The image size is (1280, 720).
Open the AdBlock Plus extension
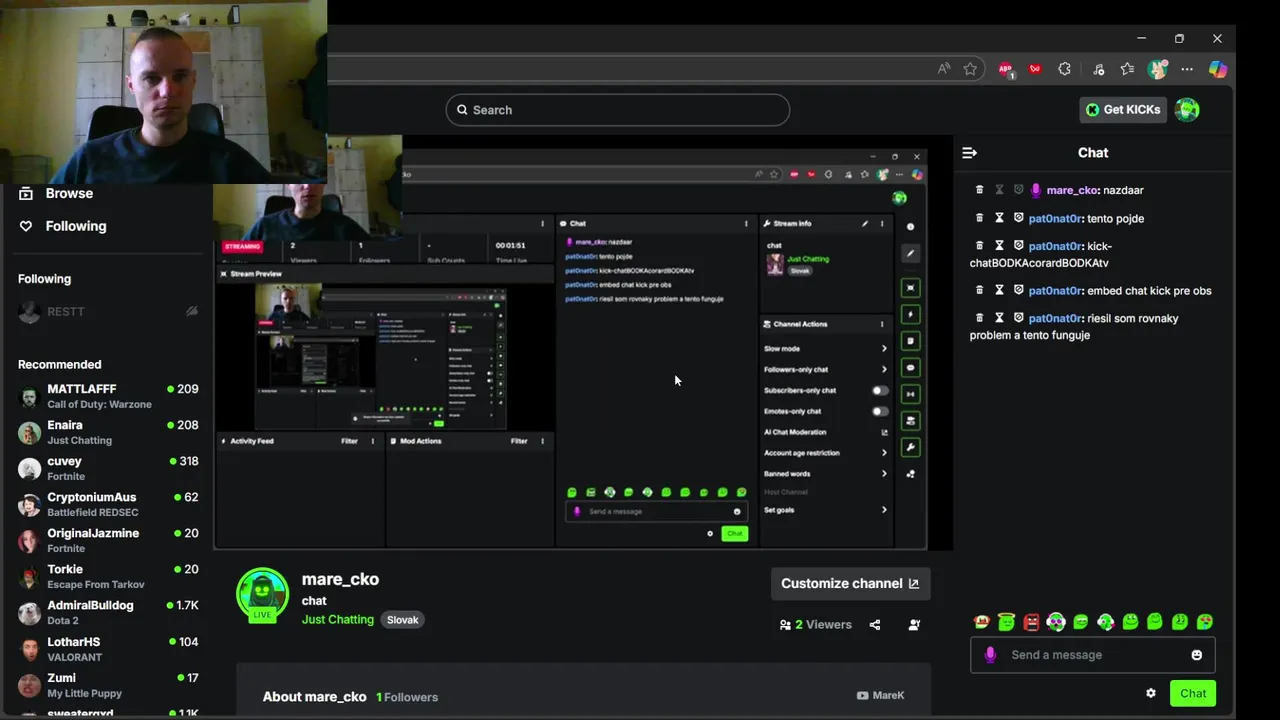(x=1006, y=69)
